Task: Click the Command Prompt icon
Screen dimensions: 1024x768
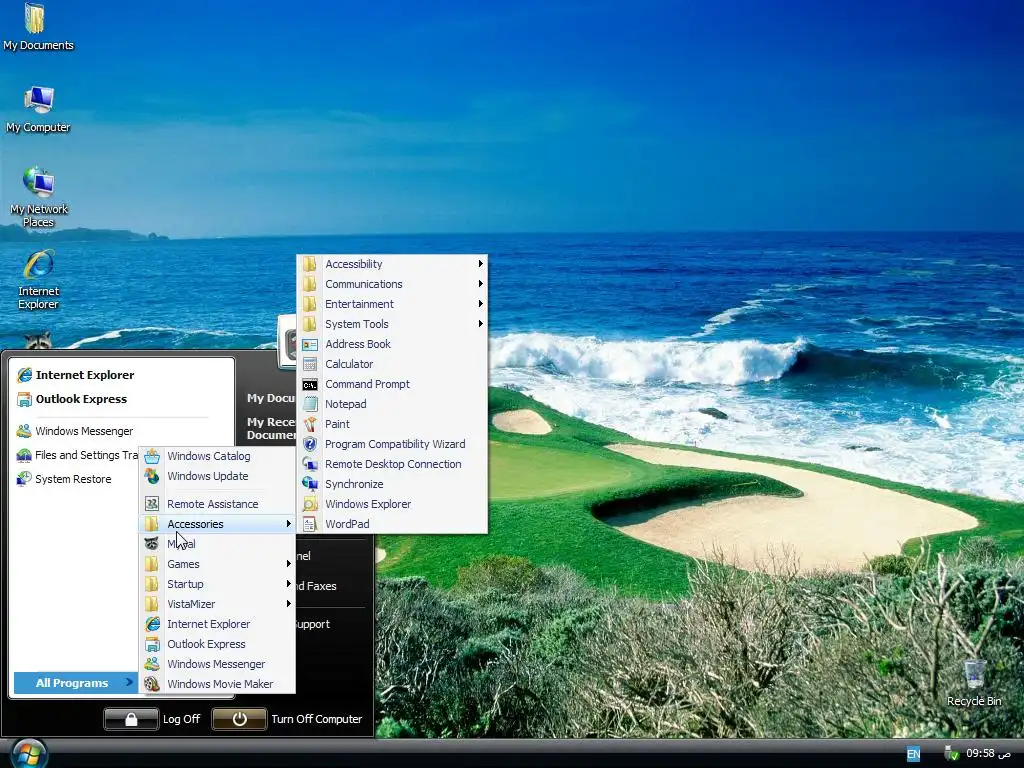Action: [310, 384]
